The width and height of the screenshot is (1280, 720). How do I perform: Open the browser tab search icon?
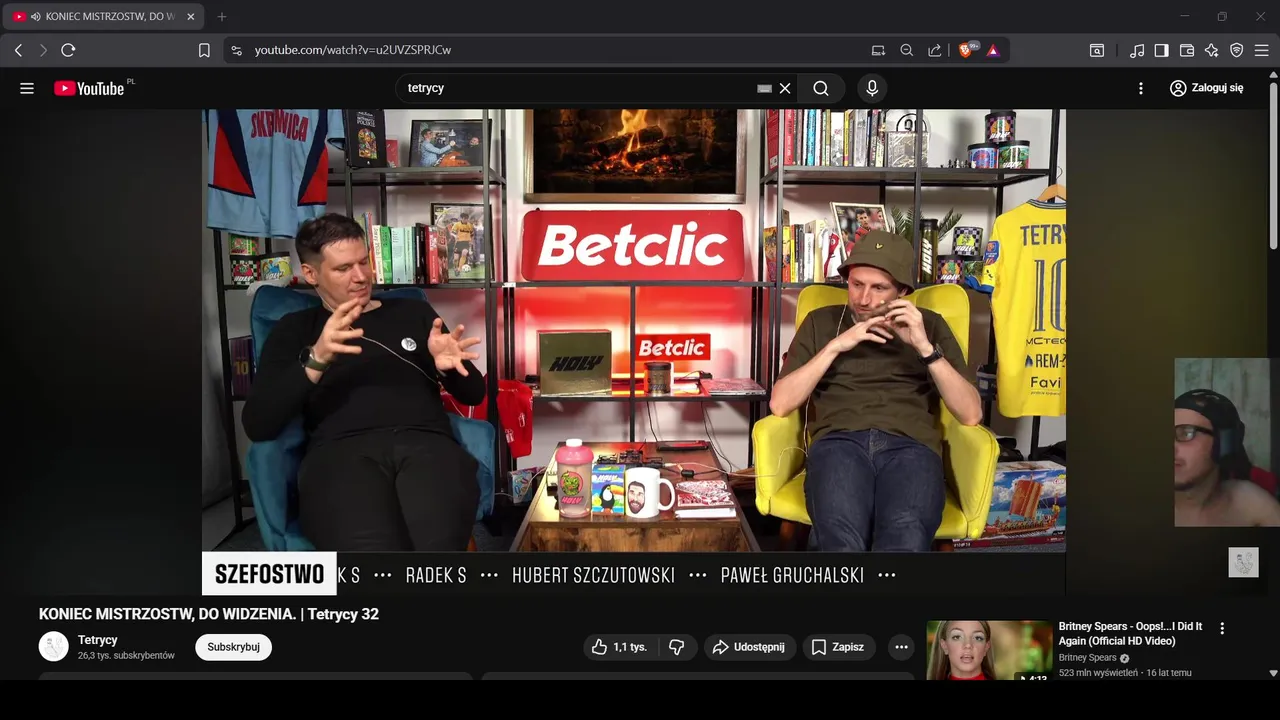pos(1097,50)
